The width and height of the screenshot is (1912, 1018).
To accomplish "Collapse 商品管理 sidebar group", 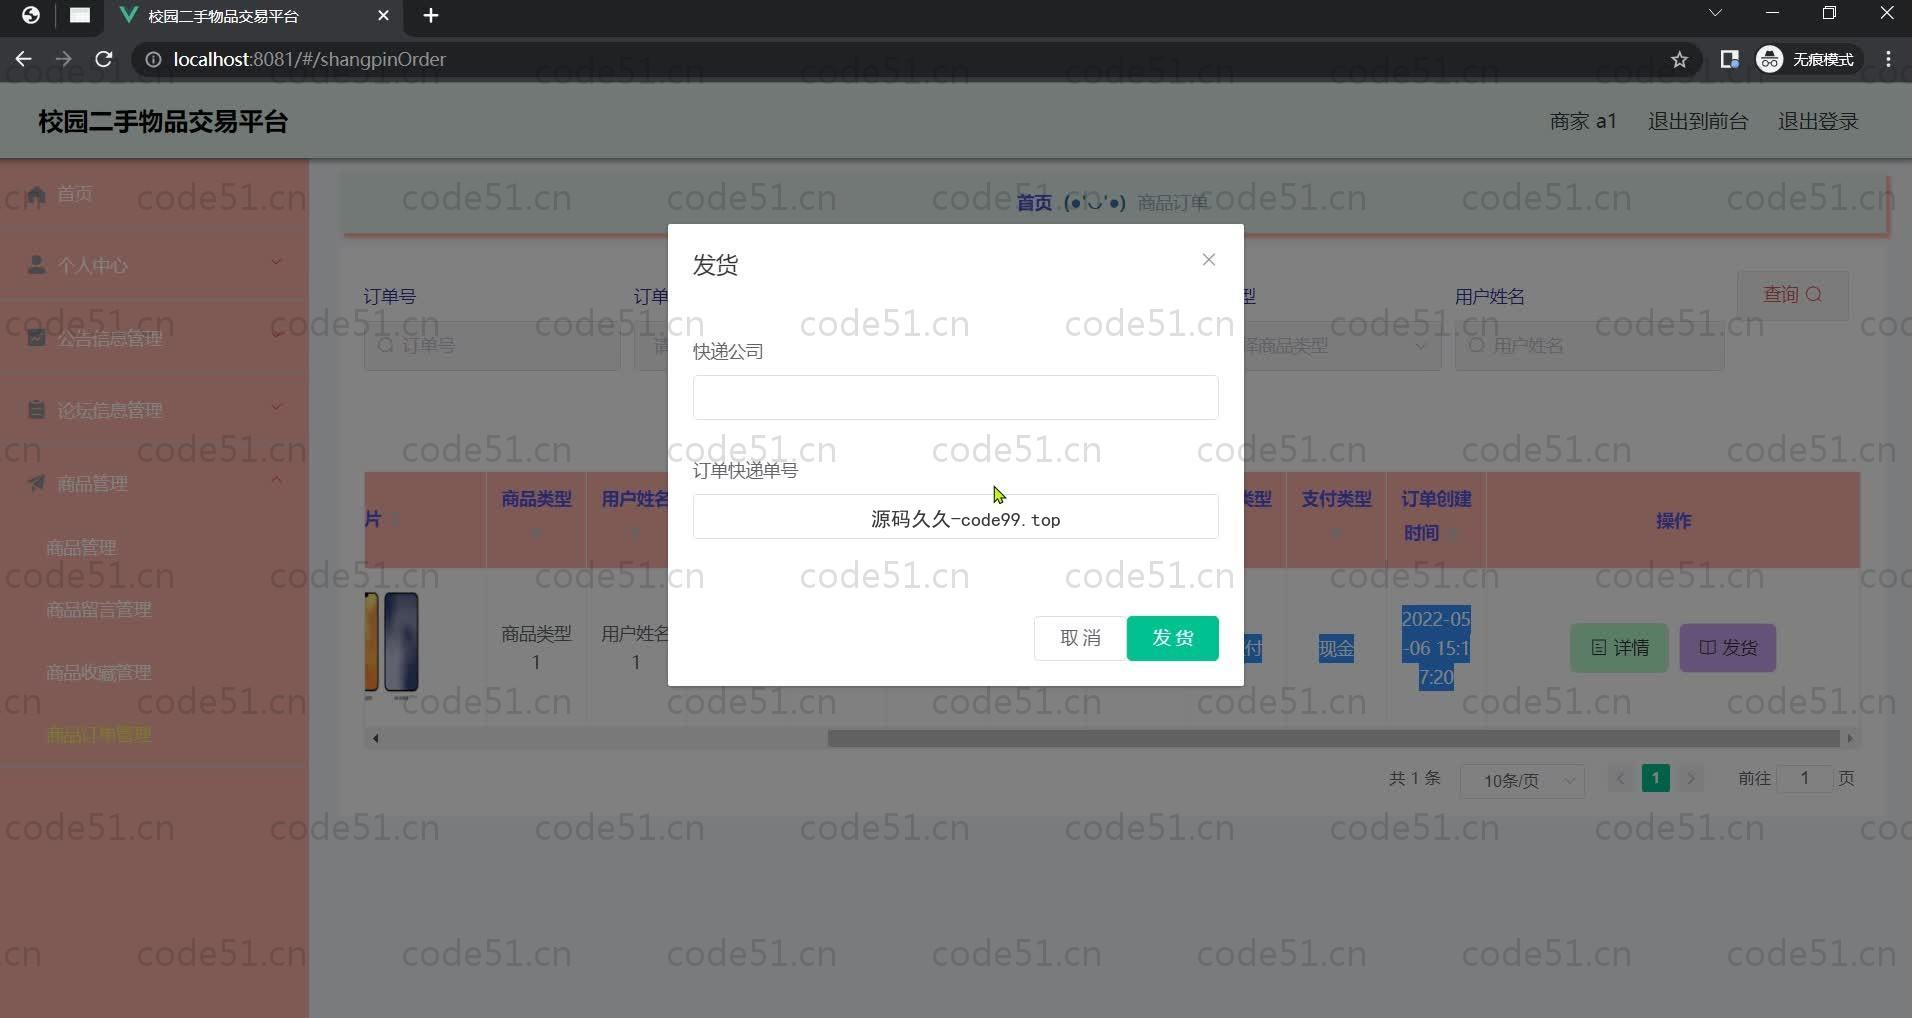I will (x=154, y=483).
